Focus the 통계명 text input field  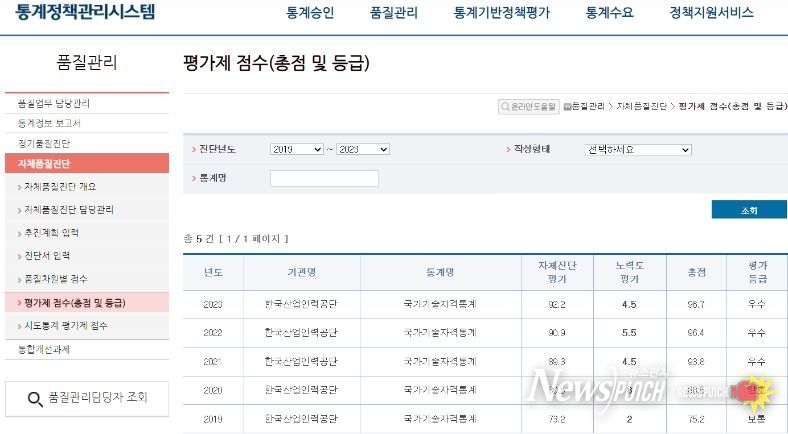point(324,178)
